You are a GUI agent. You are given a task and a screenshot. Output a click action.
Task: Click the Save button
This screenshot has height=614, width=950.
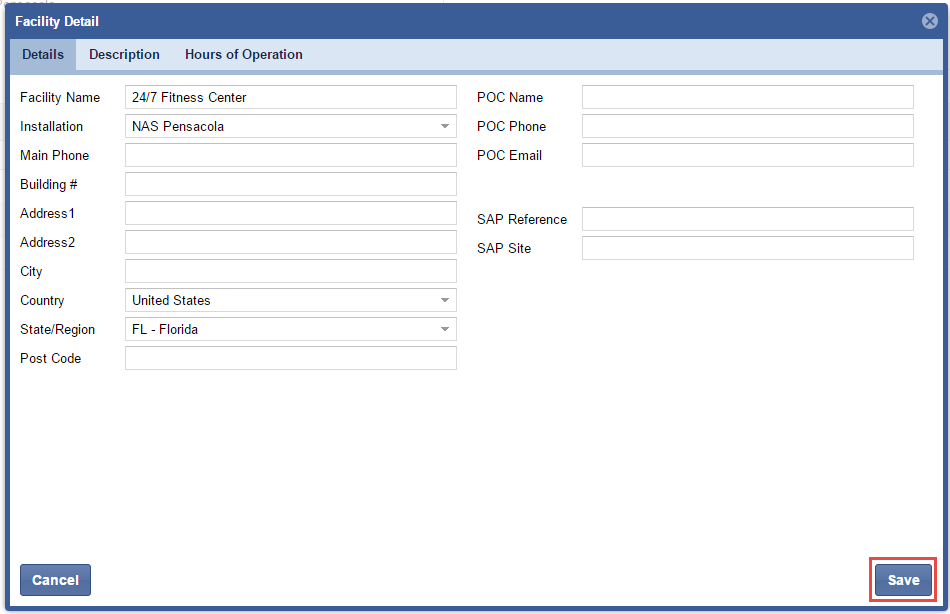pos(903,580)
